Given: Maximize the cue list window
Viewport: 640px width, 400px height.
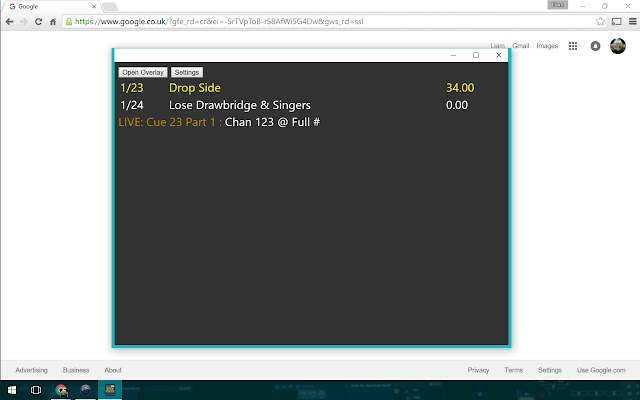Looking at the screenshot, I should (x=476, y=55).
